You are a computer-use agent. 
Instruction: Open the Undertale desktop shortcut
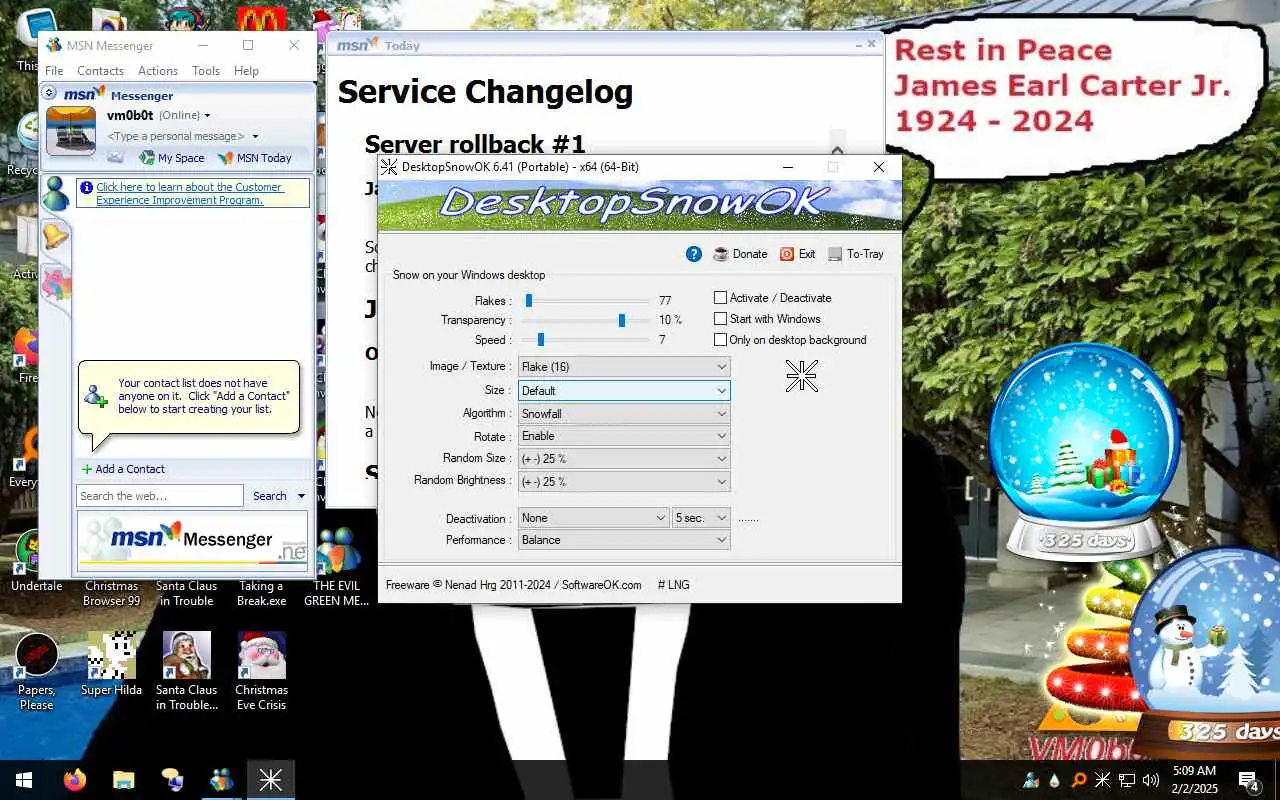37,561
